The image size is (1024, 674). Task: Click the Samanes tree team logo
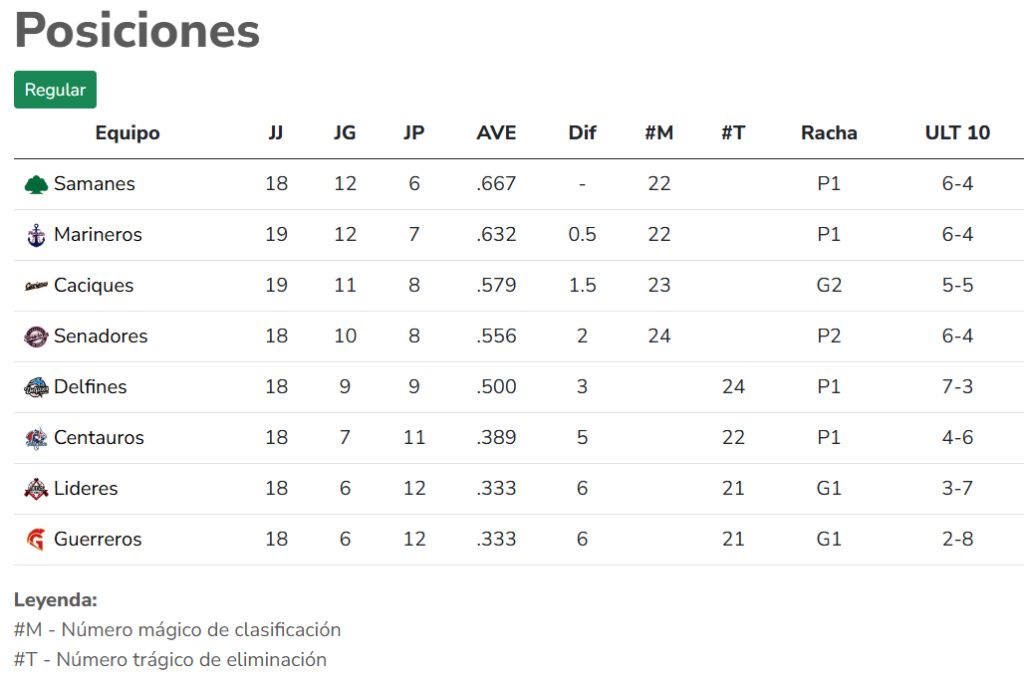(36, 185)
